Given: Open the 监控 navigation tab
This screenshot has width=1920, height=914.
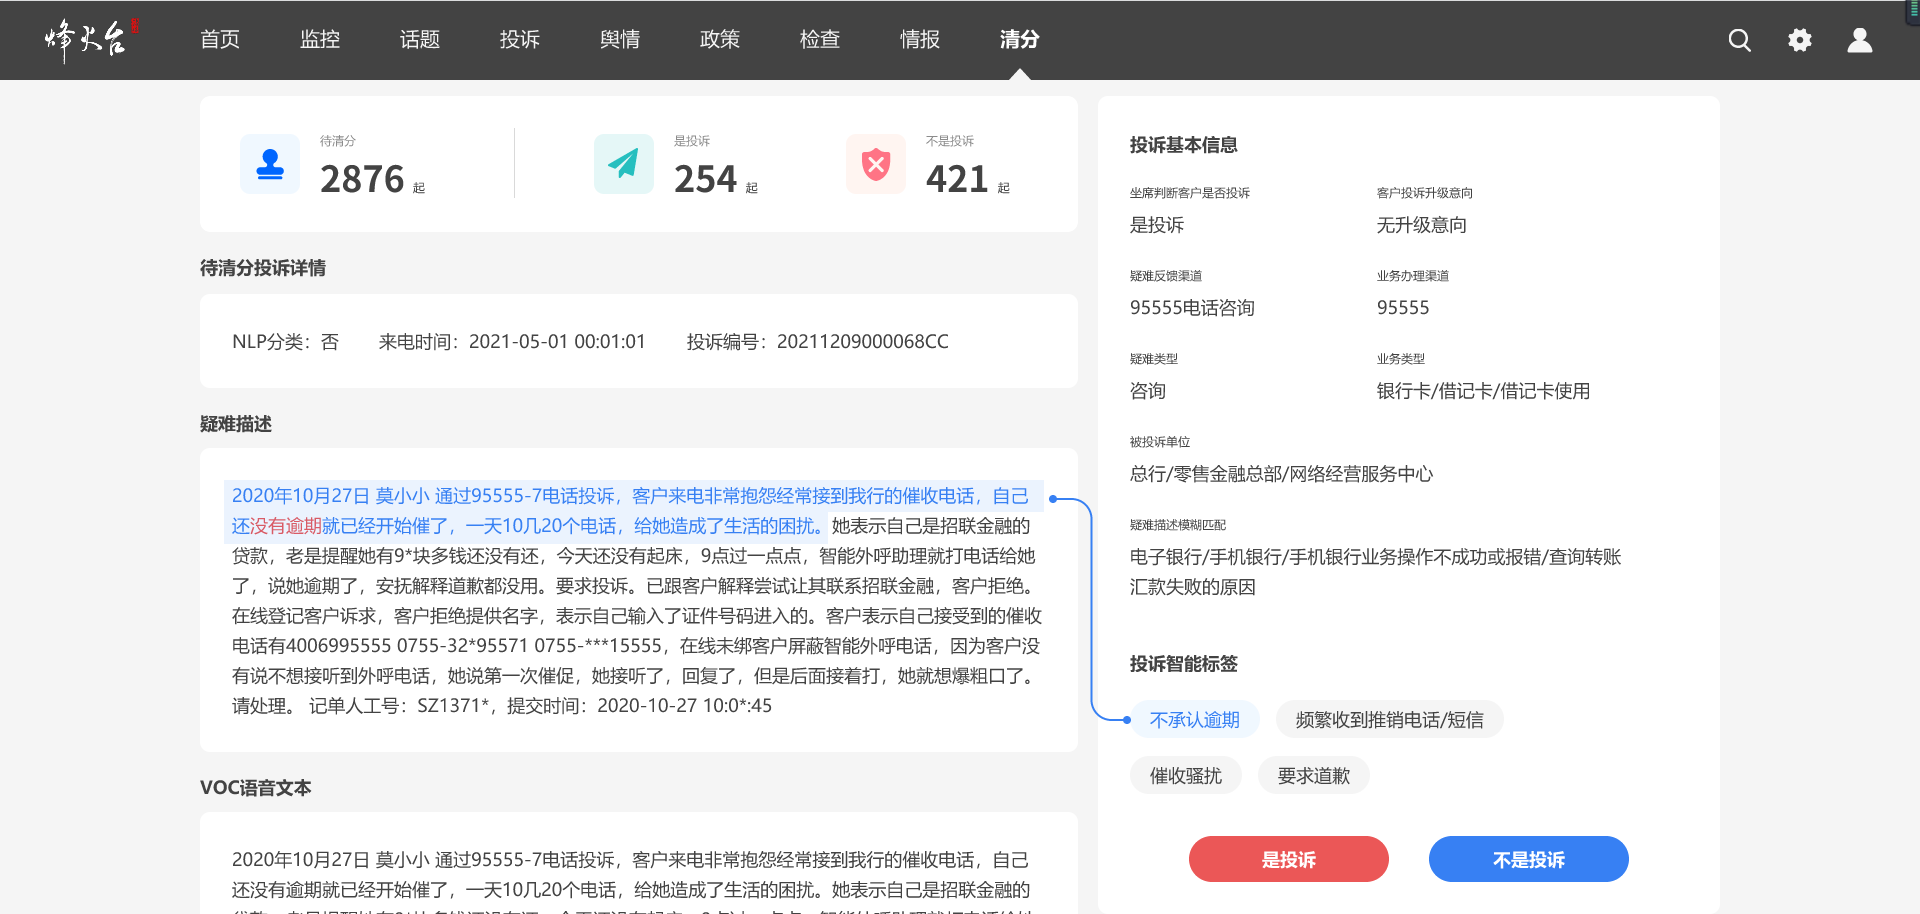Looking at the screenshot, I should click(x=320, y=40).
